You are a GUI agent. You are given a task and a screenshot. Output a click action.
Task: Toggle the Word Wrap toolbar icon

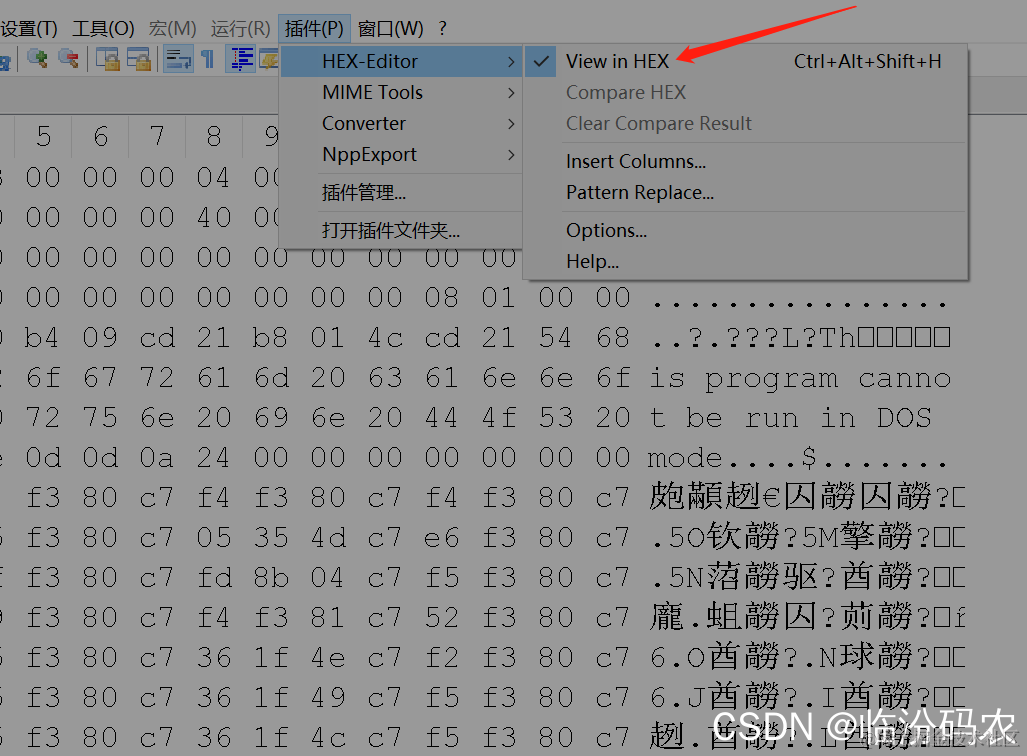tap(177, 60)
